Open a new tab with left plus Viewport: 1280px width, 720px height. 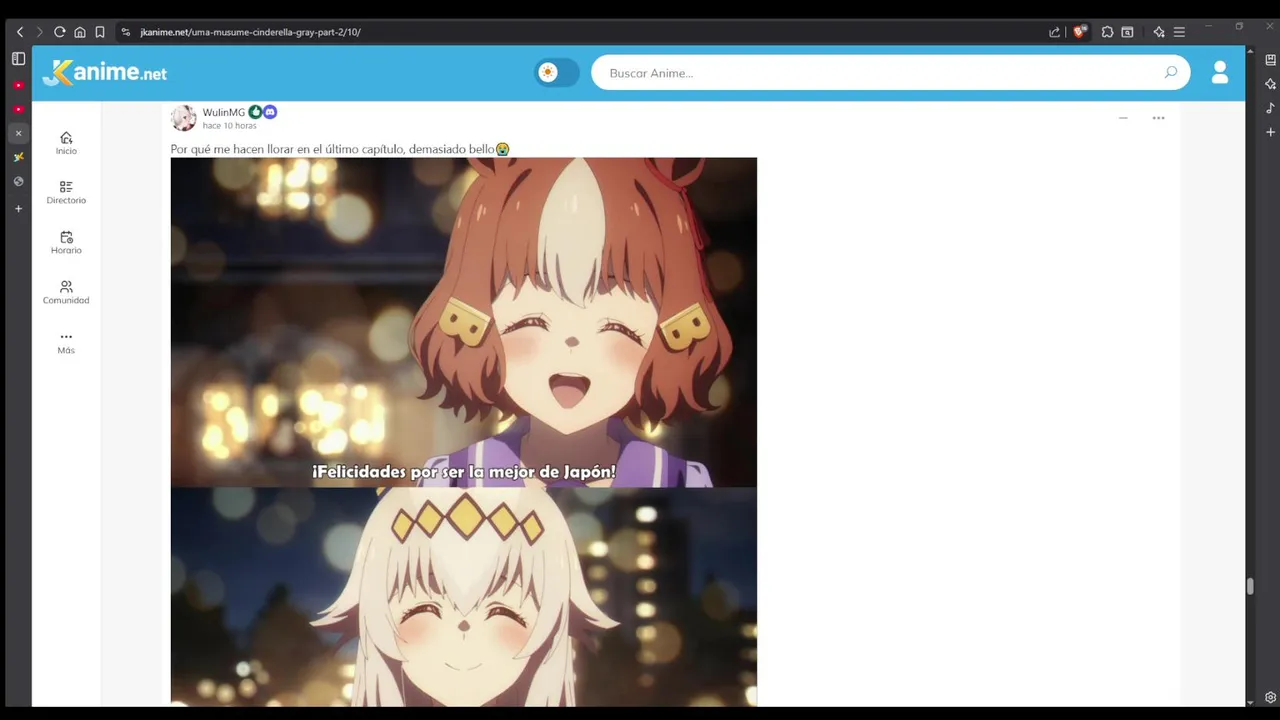[x=18, y=208]
